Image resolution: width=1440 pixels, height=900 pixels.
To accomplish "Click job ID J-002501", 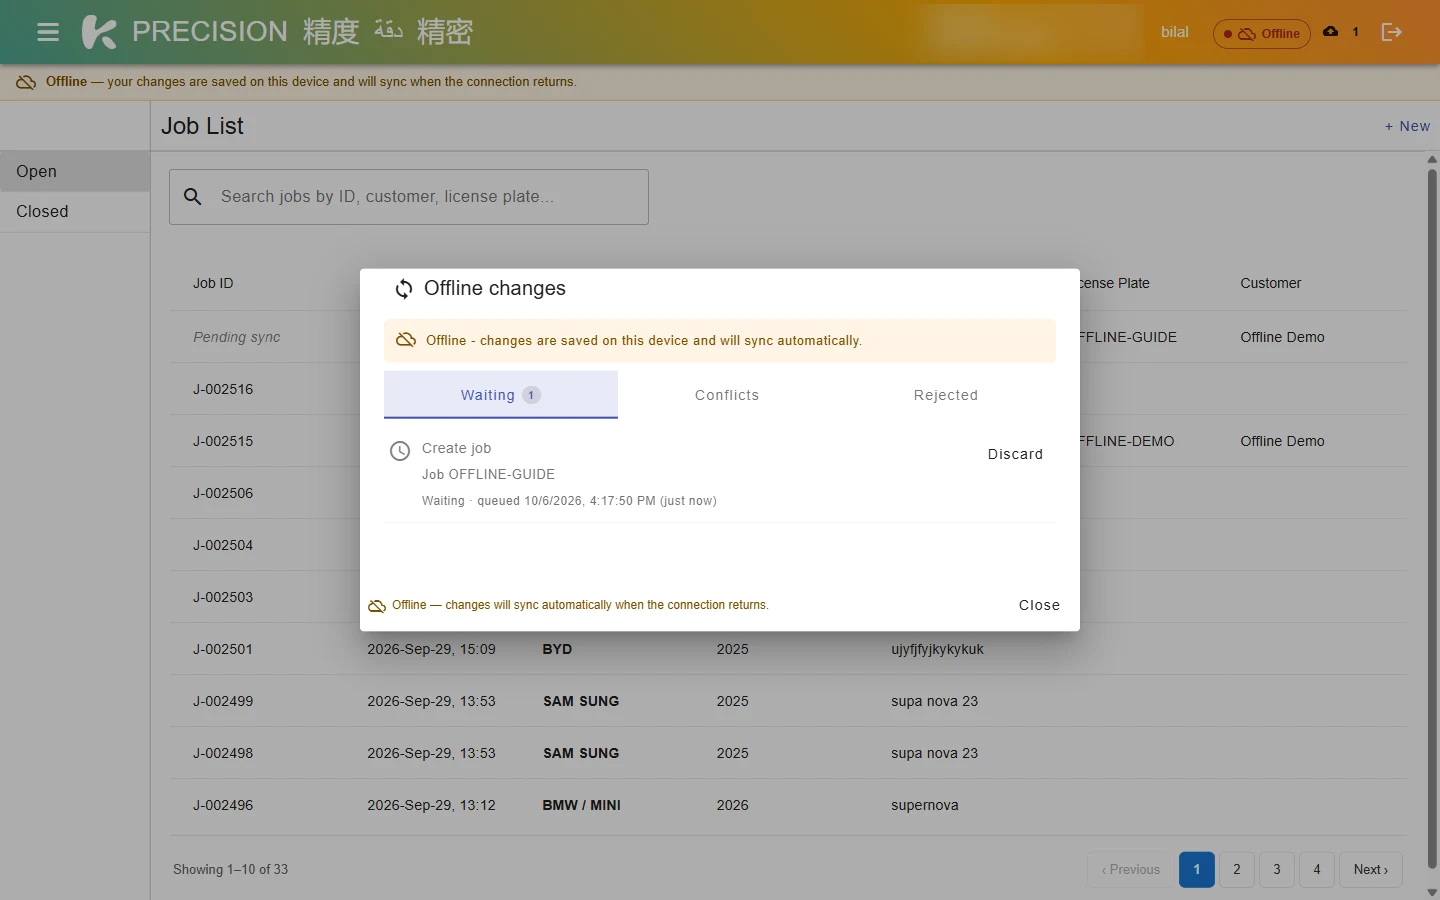I will point(223,649).
